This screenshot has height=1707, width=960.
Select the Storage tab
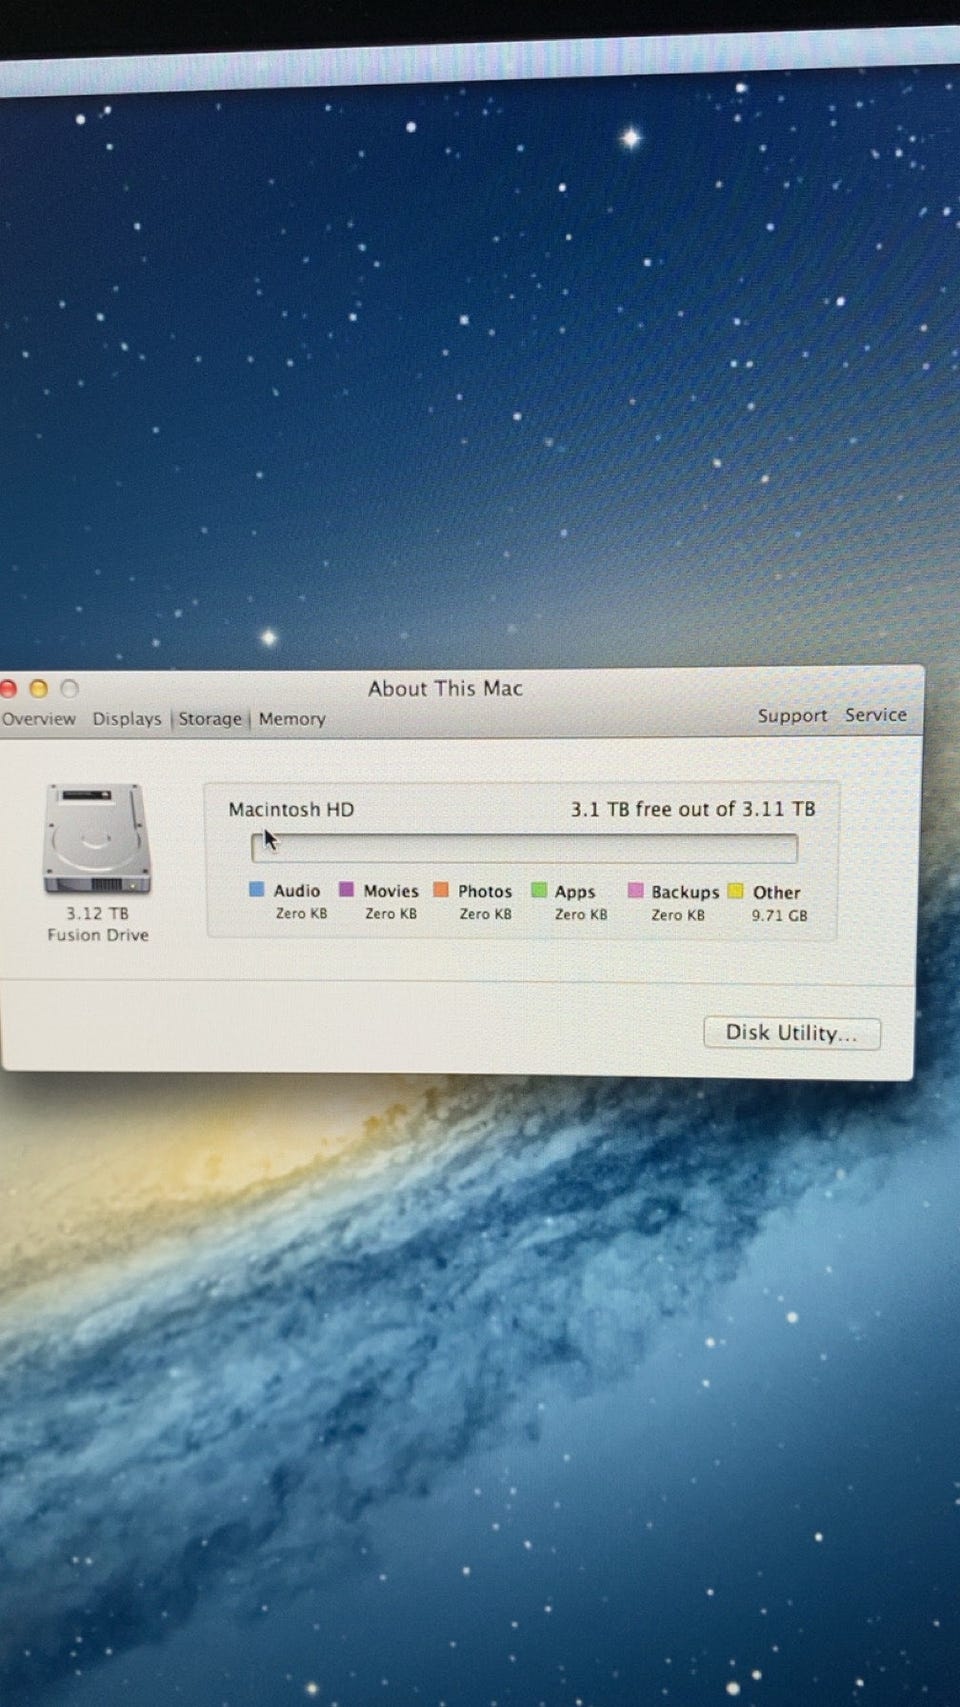pos(210,719)
